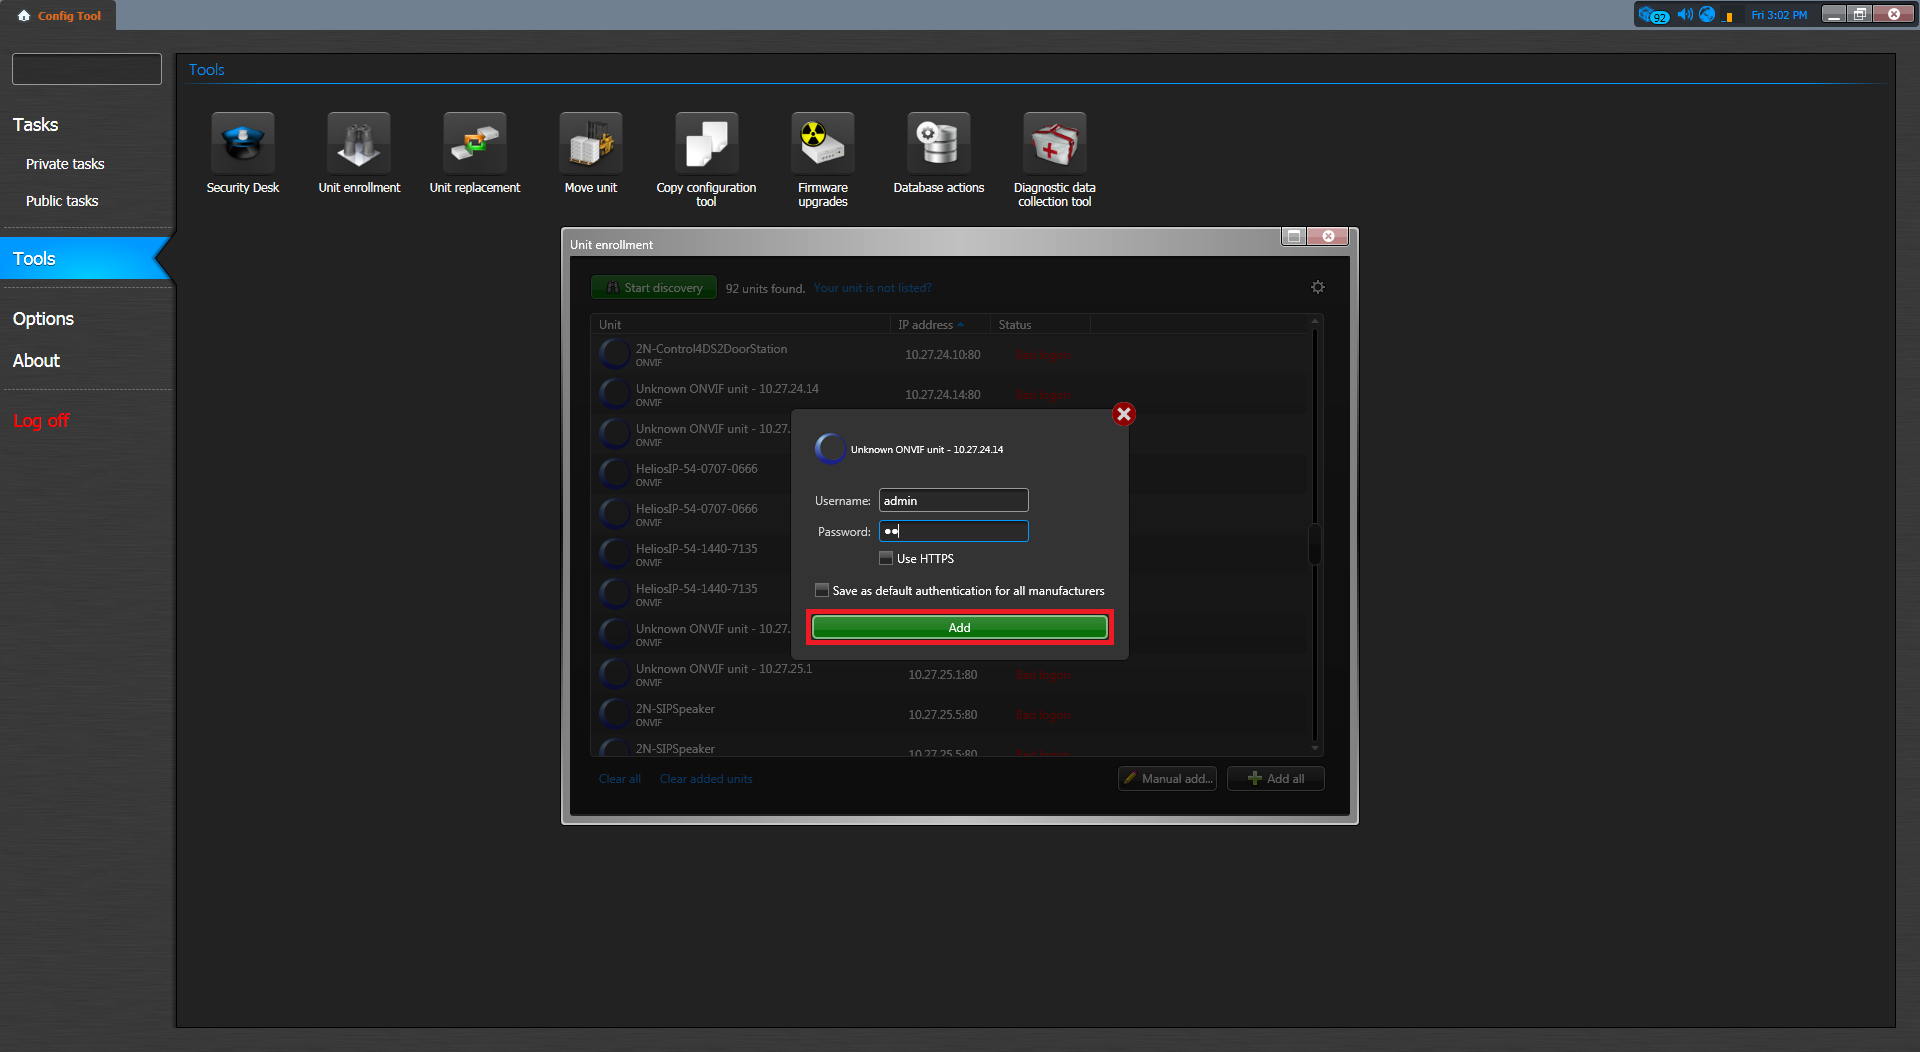Check Save as default authentication option

tap(822, 590)
